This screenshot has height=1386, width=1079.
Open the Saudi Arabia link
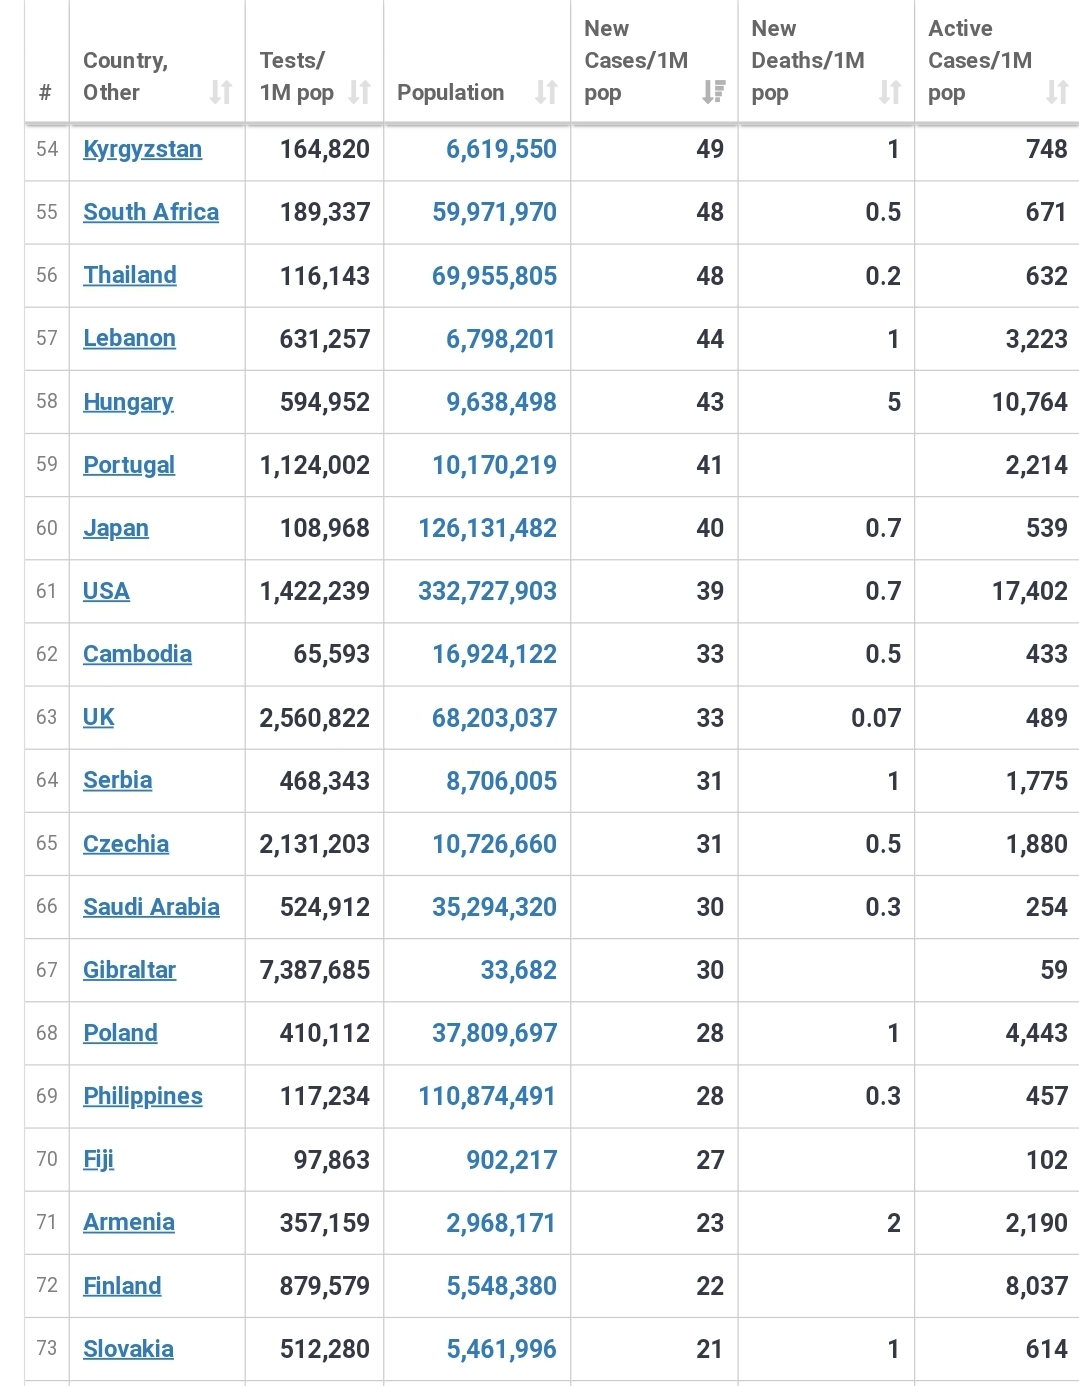[x=151, y=907]
